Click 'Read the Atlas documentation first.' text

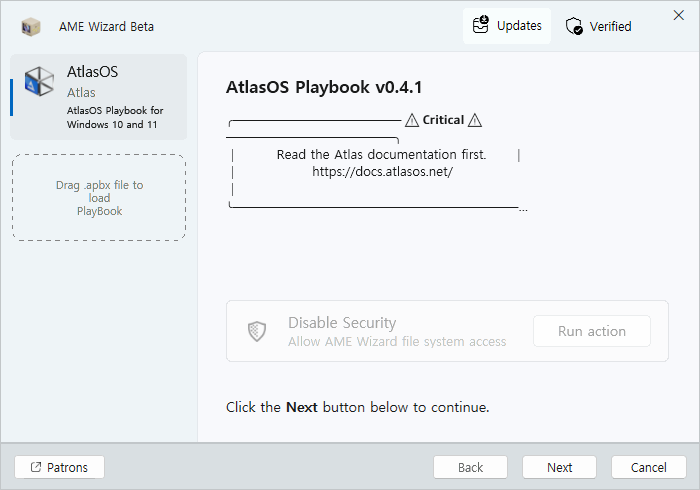pyautogui.click(x=381, y=154)
